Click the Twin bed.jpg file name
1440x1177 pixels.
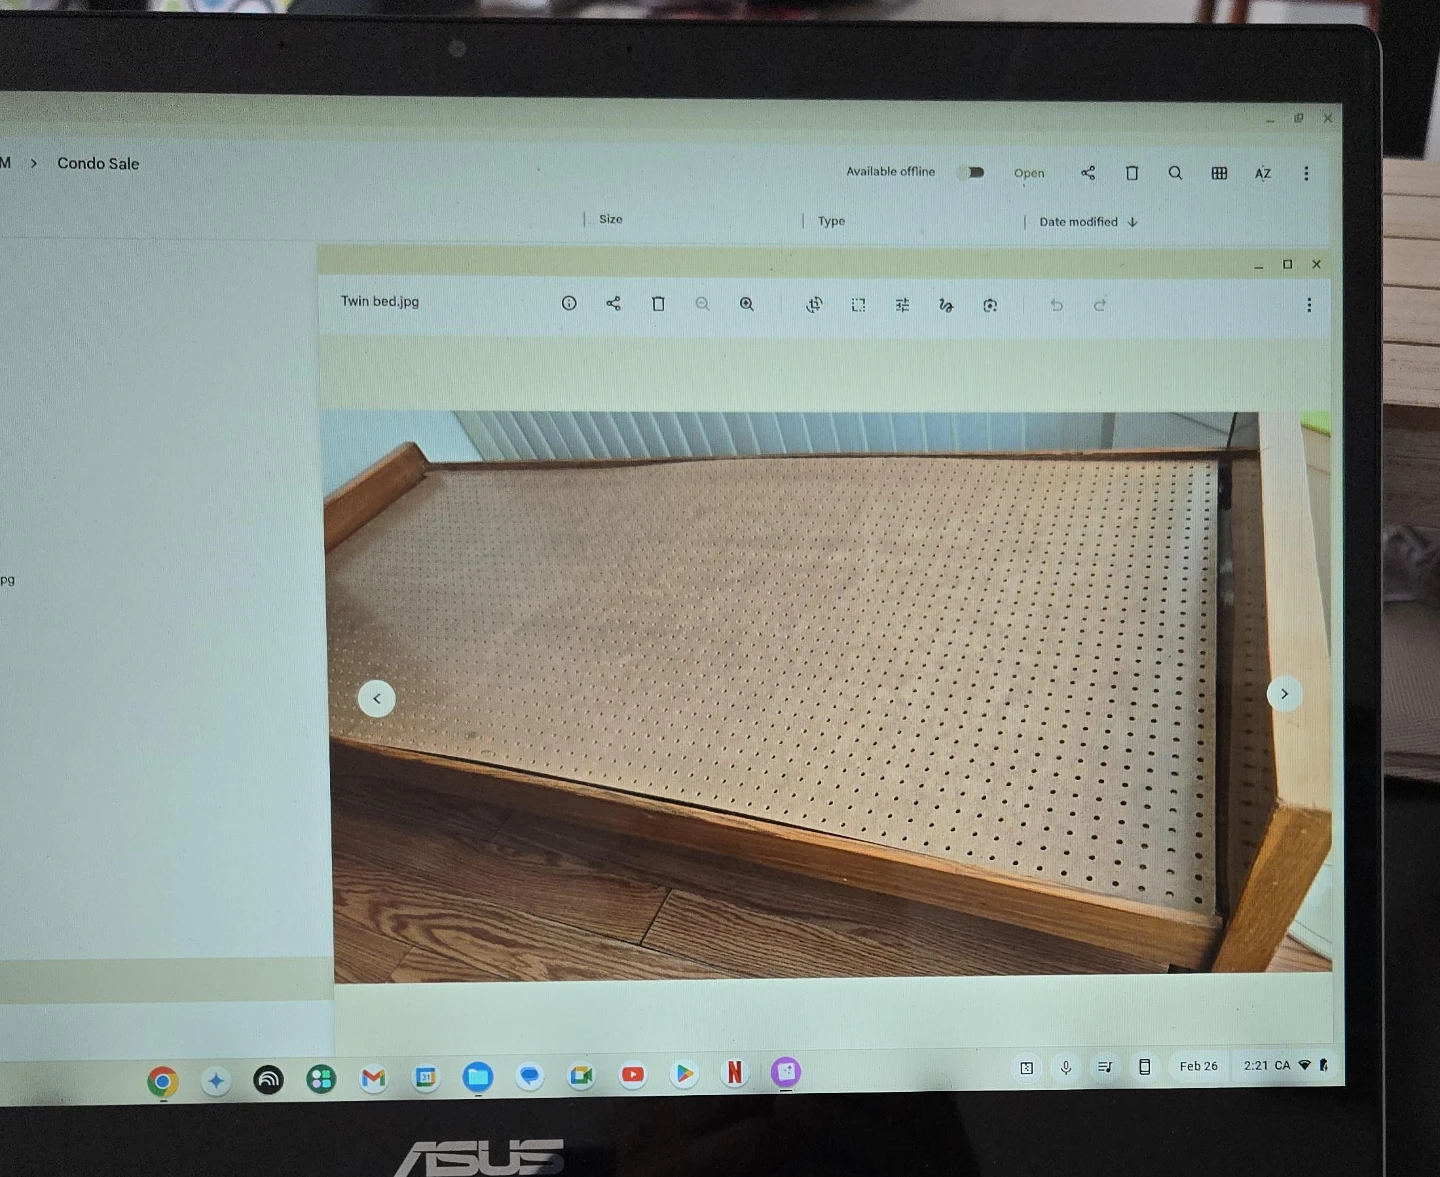(380, 301)
